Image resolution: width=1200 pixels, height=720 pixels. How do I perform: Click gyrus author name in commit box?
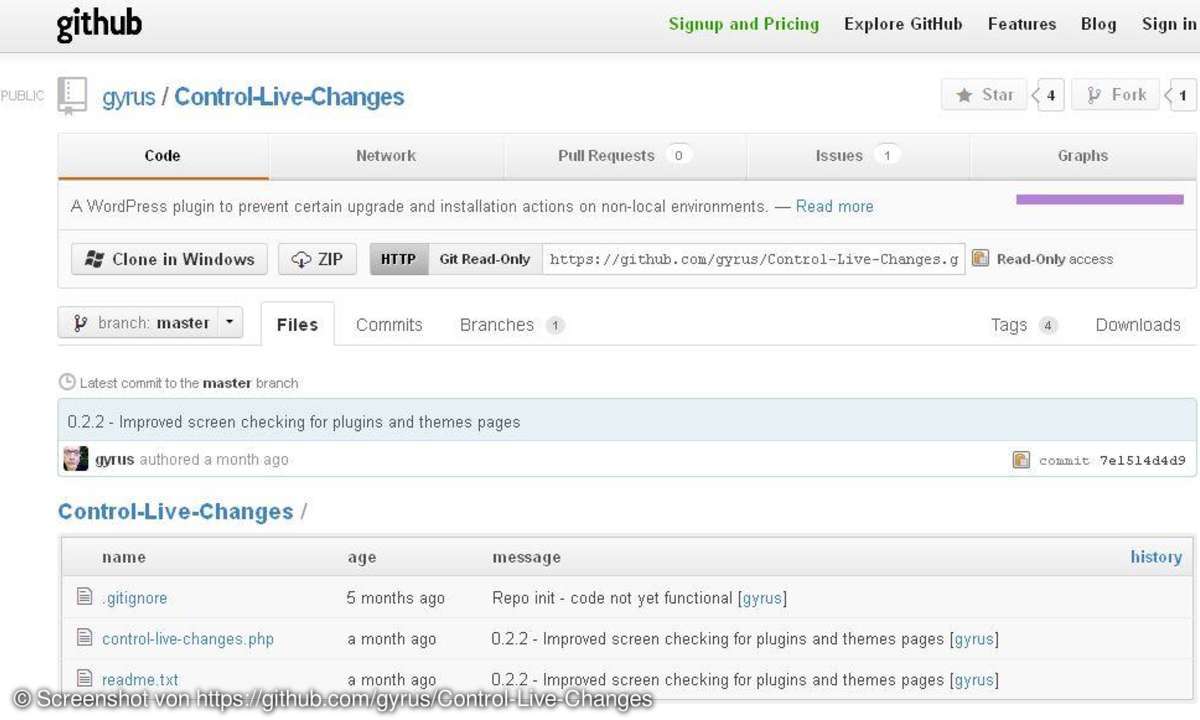pyautogui.click(x=115, y=459)
